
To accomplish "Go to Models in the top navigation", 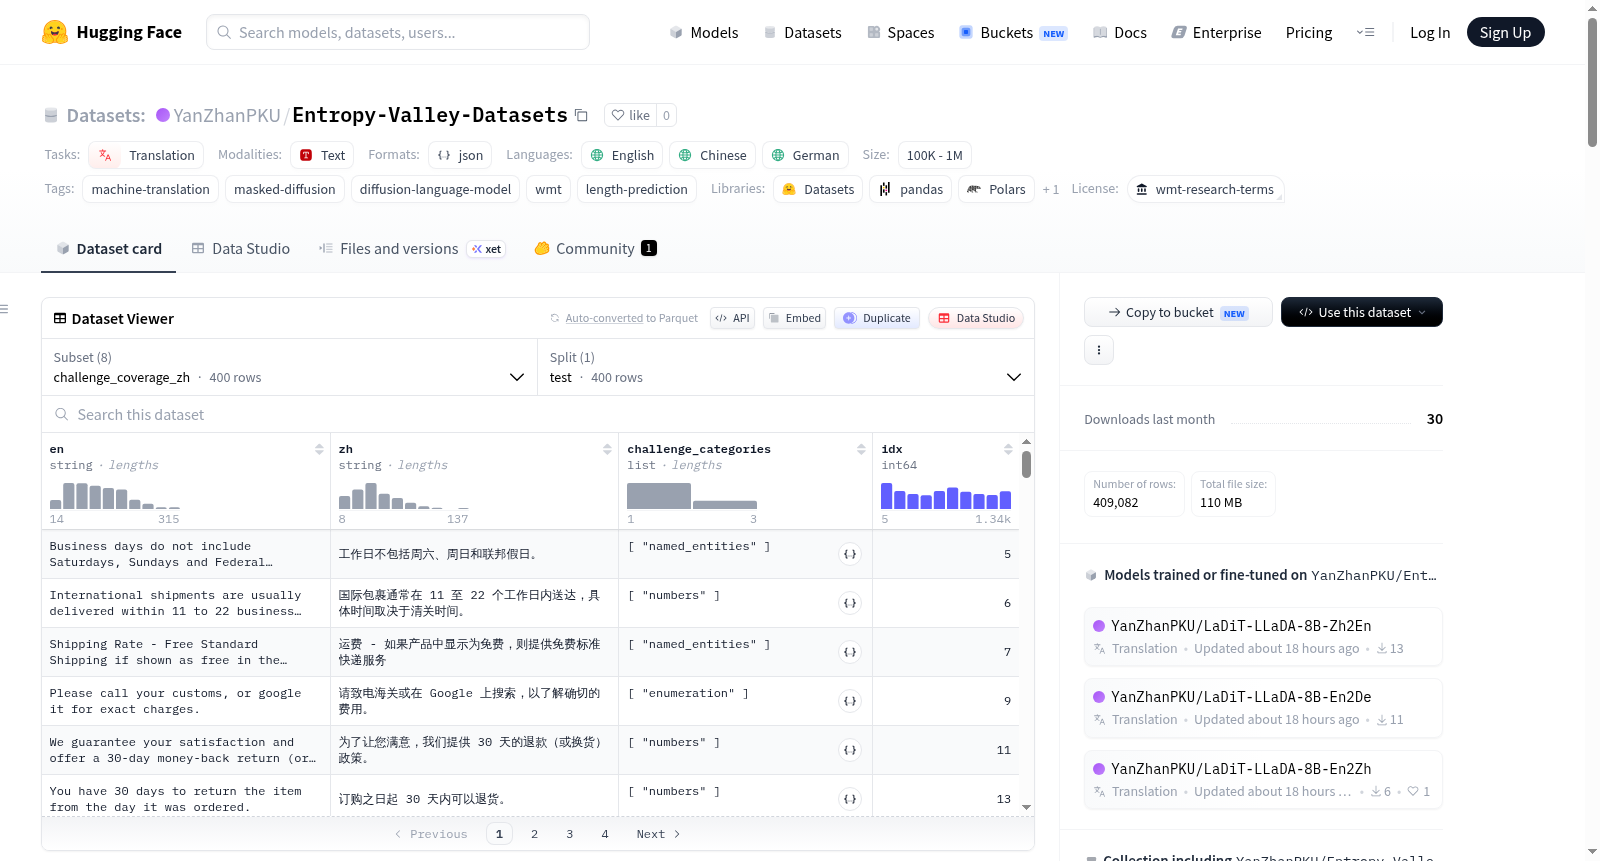I will click(x=704, y=32).
